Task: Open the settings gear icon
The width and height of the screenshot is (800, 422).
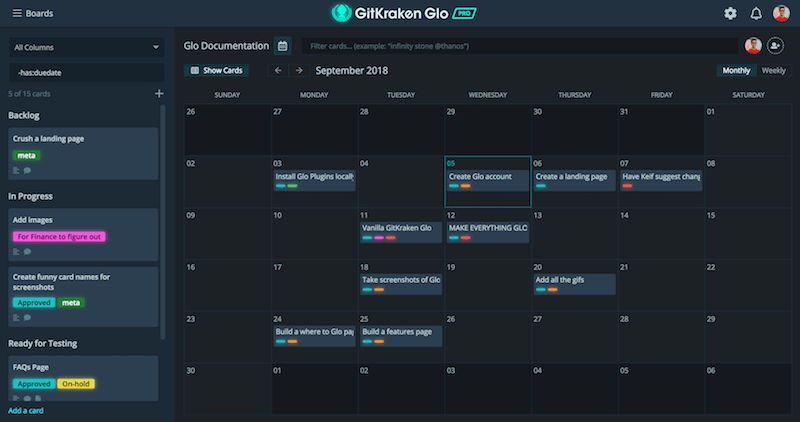Action: (x=730, y=13)
